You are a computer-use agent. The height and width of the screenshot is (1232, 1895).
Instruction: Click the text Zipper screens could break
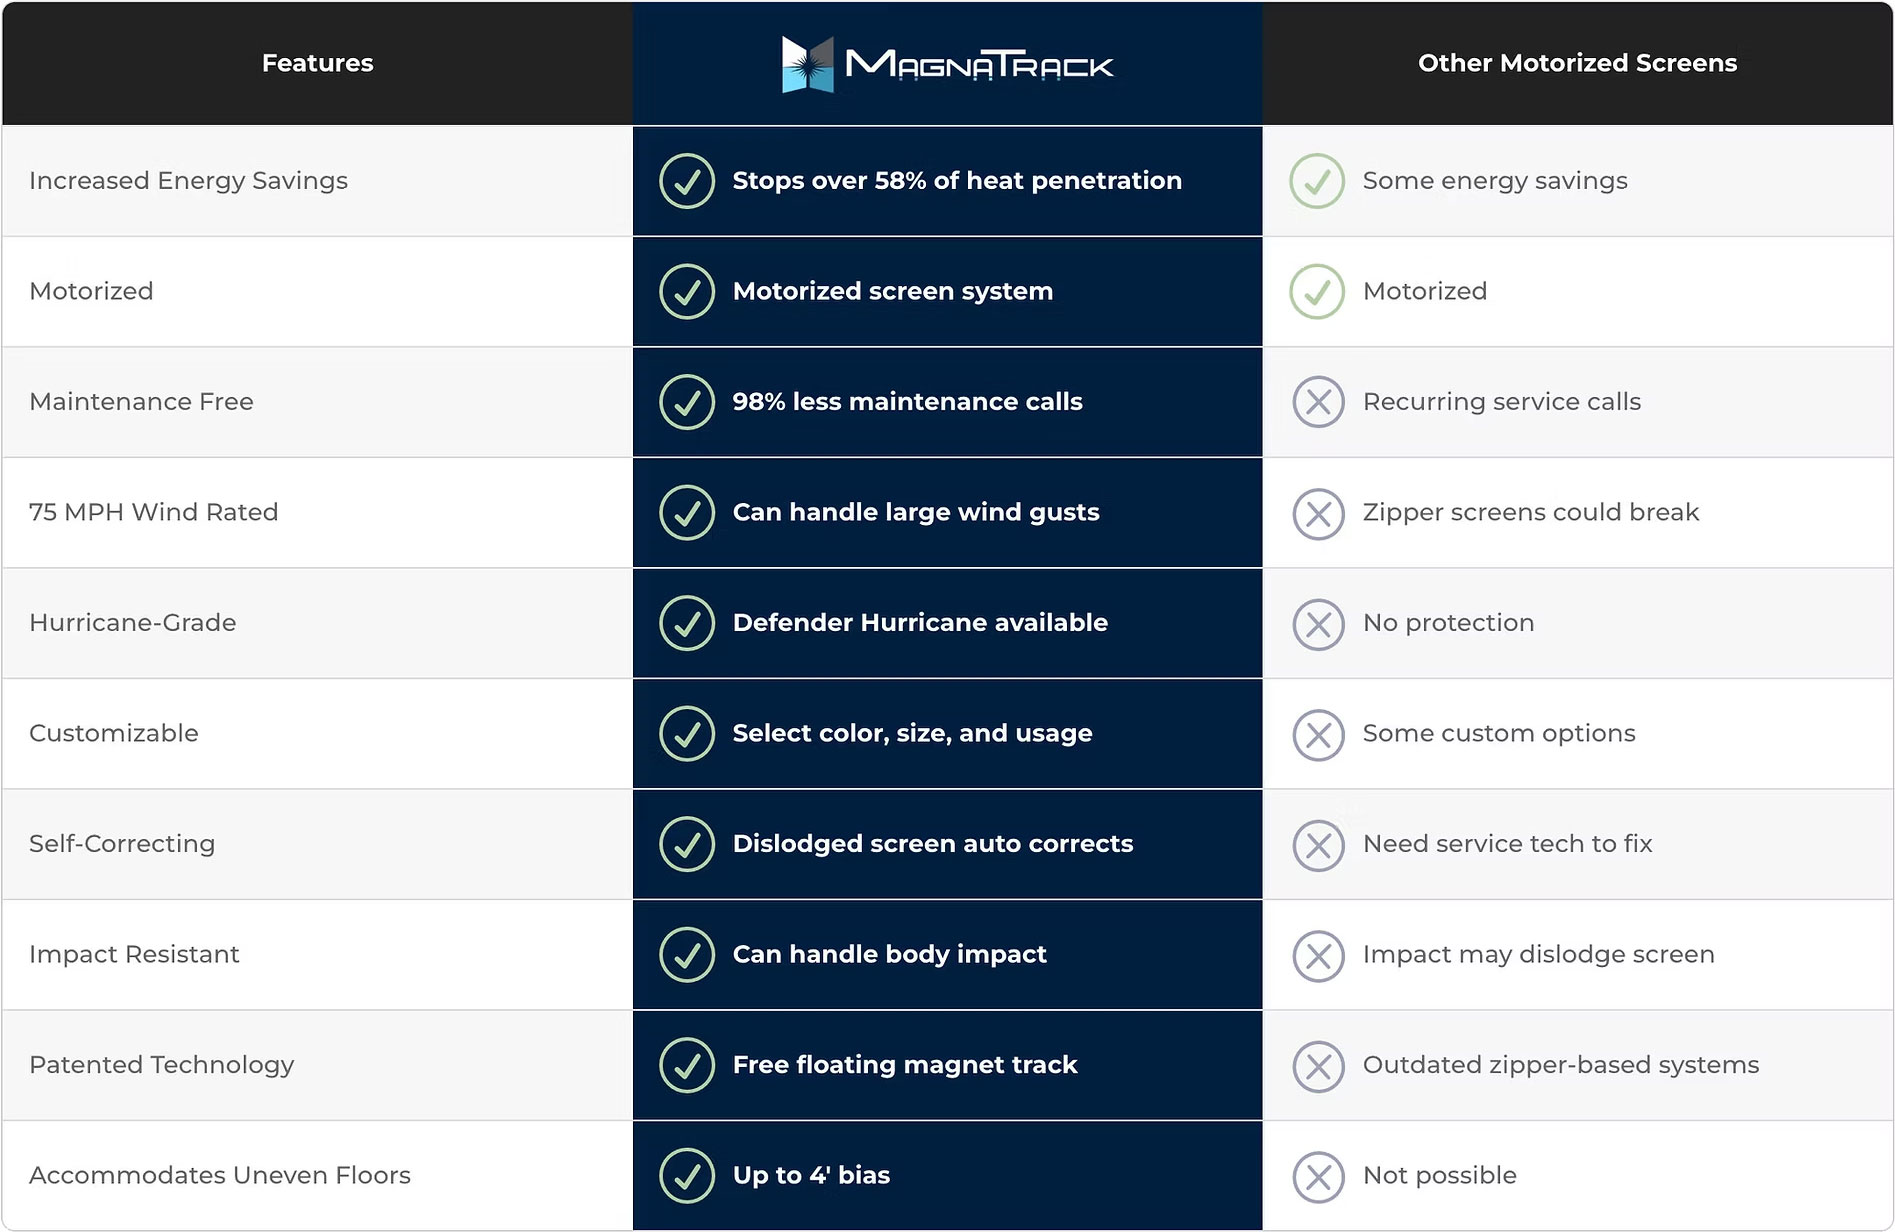click(1531, 512)
